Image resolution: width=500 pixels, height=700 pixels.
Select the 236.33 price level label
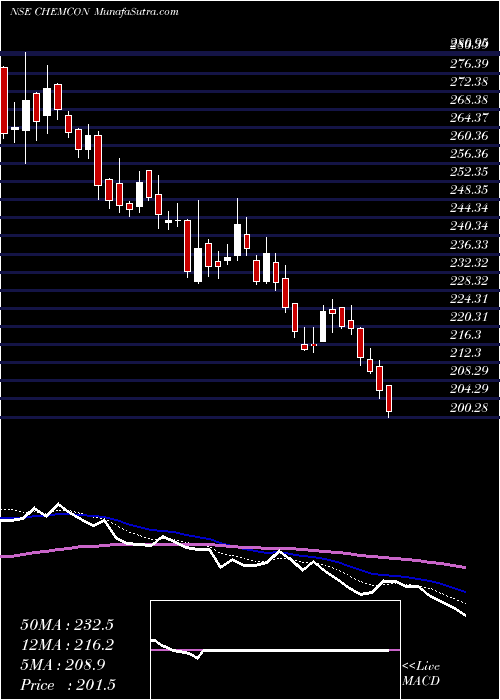point(468,244)
